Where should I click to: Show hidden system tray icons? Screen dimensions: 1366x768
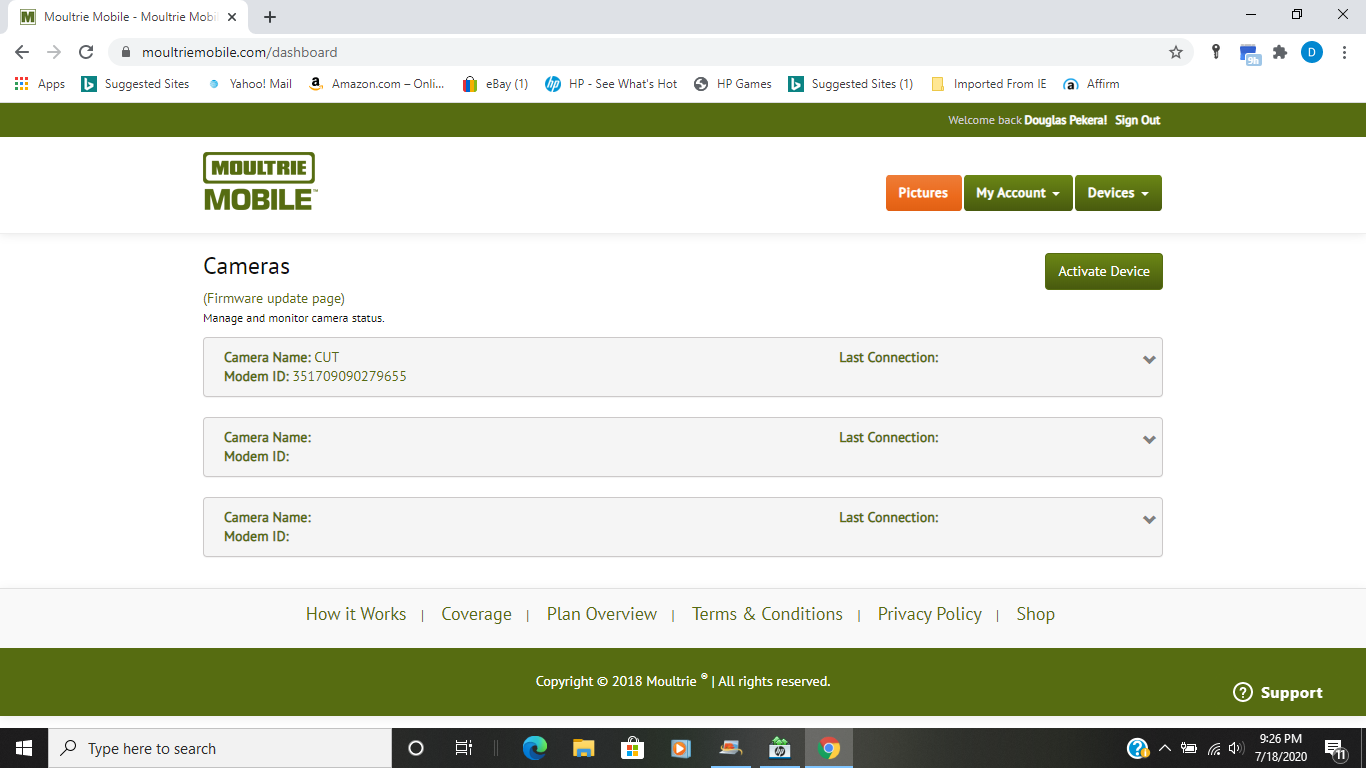1164,748
